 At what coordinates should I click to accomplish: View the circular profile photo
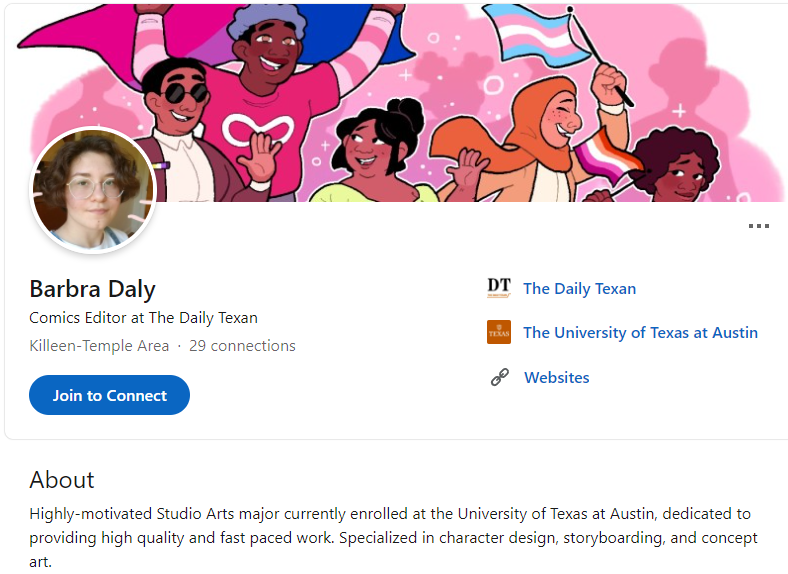(x=93, y=189)
